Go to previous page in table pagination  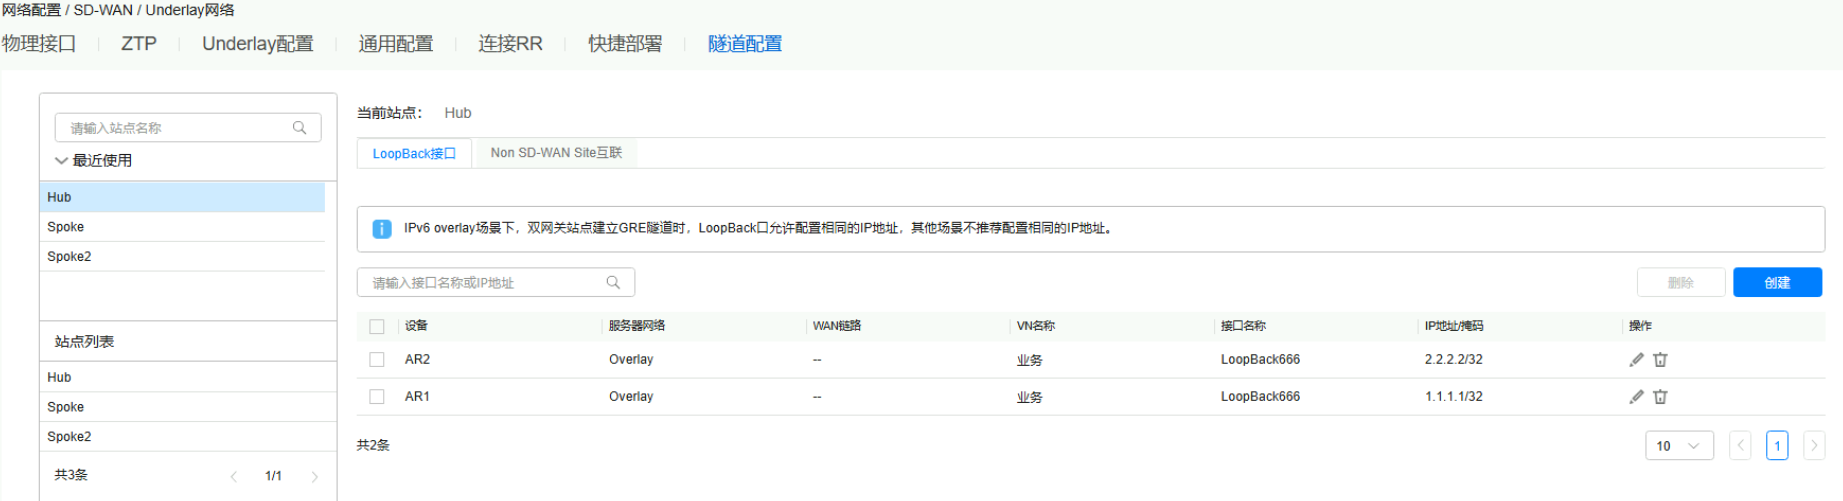[1740, 446]
